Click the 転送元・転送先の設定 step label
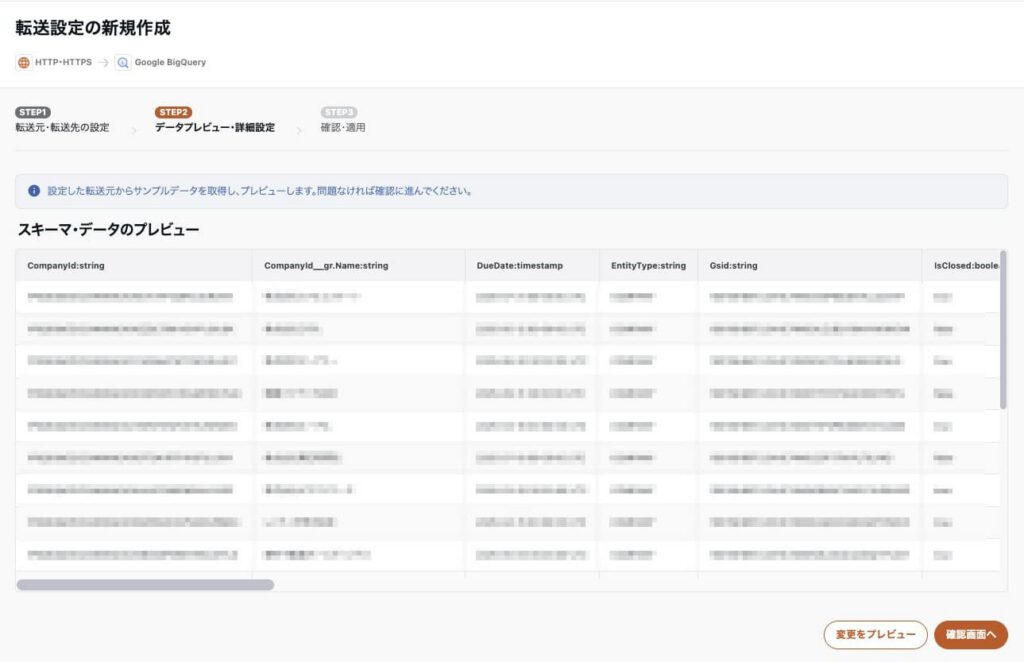This screenshot has height=662, width=1024. (x=62, y=128)
